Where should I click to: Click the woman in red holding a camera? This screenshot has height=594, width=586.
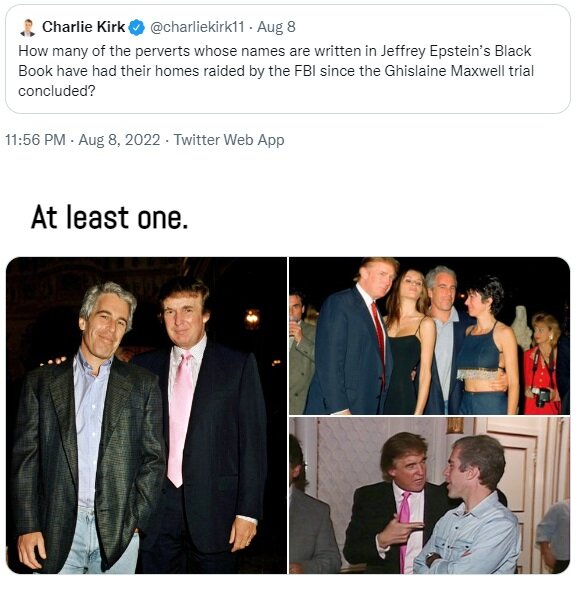(x=542, y=364)
